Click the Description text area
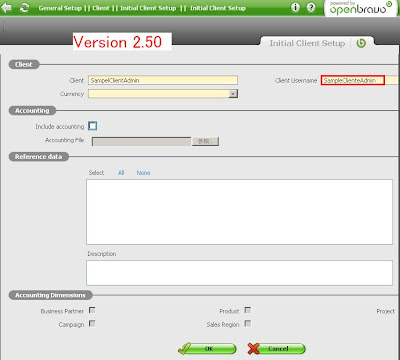The height and width of the screenshot is (360, 400). point(239,273)
